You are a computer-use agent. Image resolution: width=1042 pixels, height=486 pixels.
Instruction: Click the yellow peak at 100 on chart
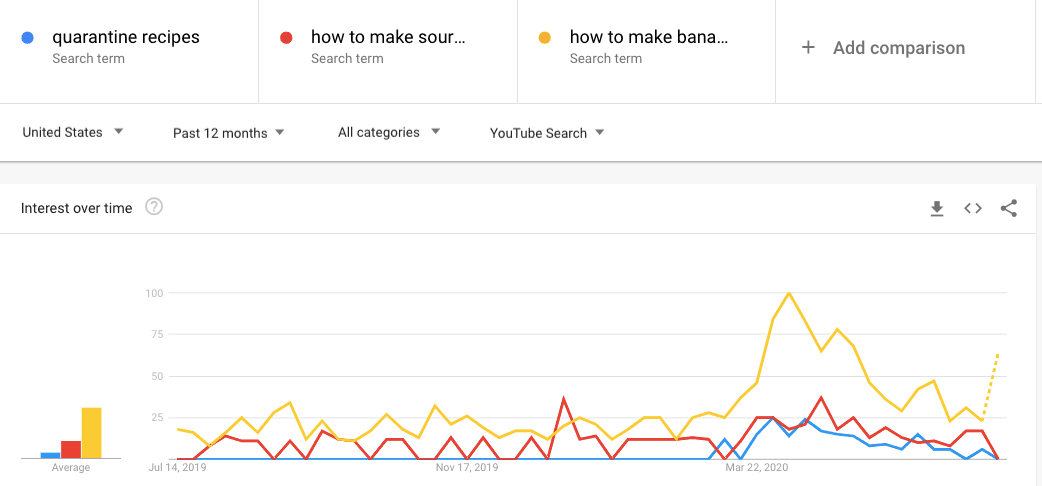(789, 294)
